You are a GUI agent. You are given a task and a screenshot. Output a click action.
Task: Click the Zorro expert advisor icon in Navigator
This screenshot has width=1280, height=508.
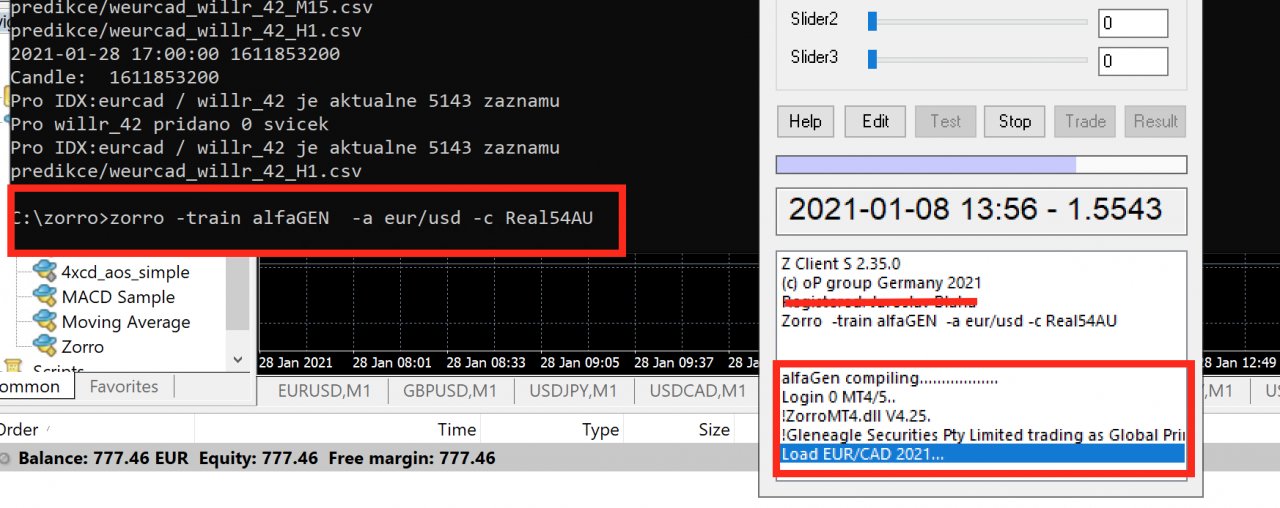[44, 347]
